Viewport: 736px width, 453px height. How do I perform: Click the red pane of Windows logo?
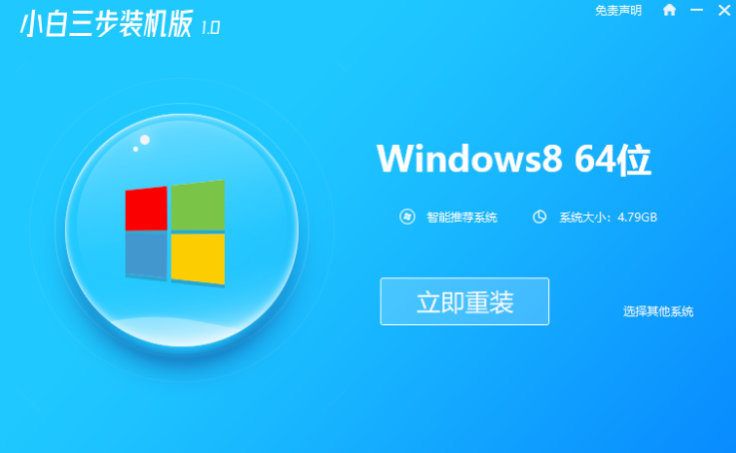coord(146,208)
